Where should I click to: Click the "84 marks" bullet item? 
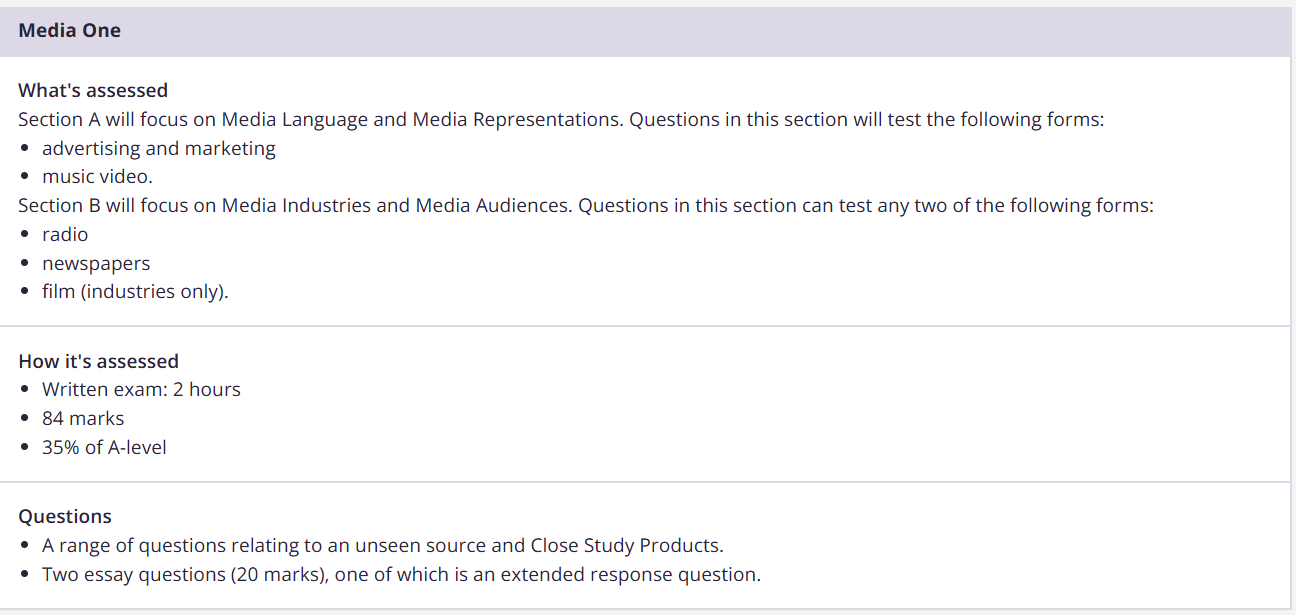pyautogui.click(x=83, y=419)
